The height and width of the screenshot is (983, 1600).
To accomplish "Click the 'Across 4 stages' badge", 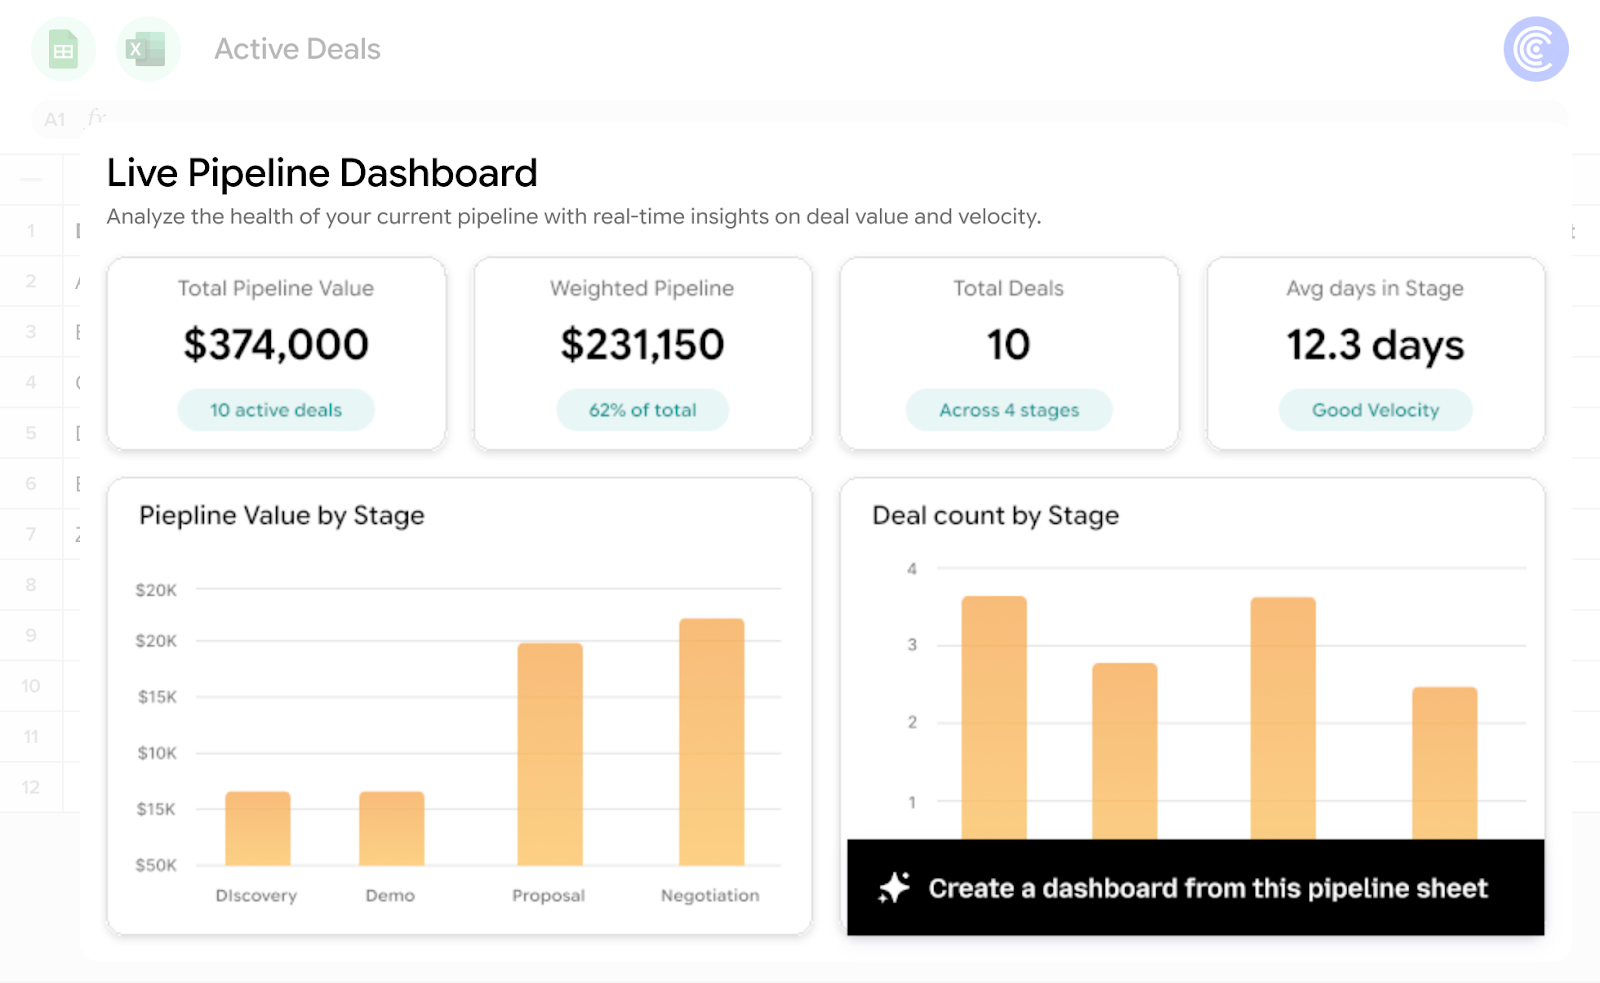I will coord(1009,410).
